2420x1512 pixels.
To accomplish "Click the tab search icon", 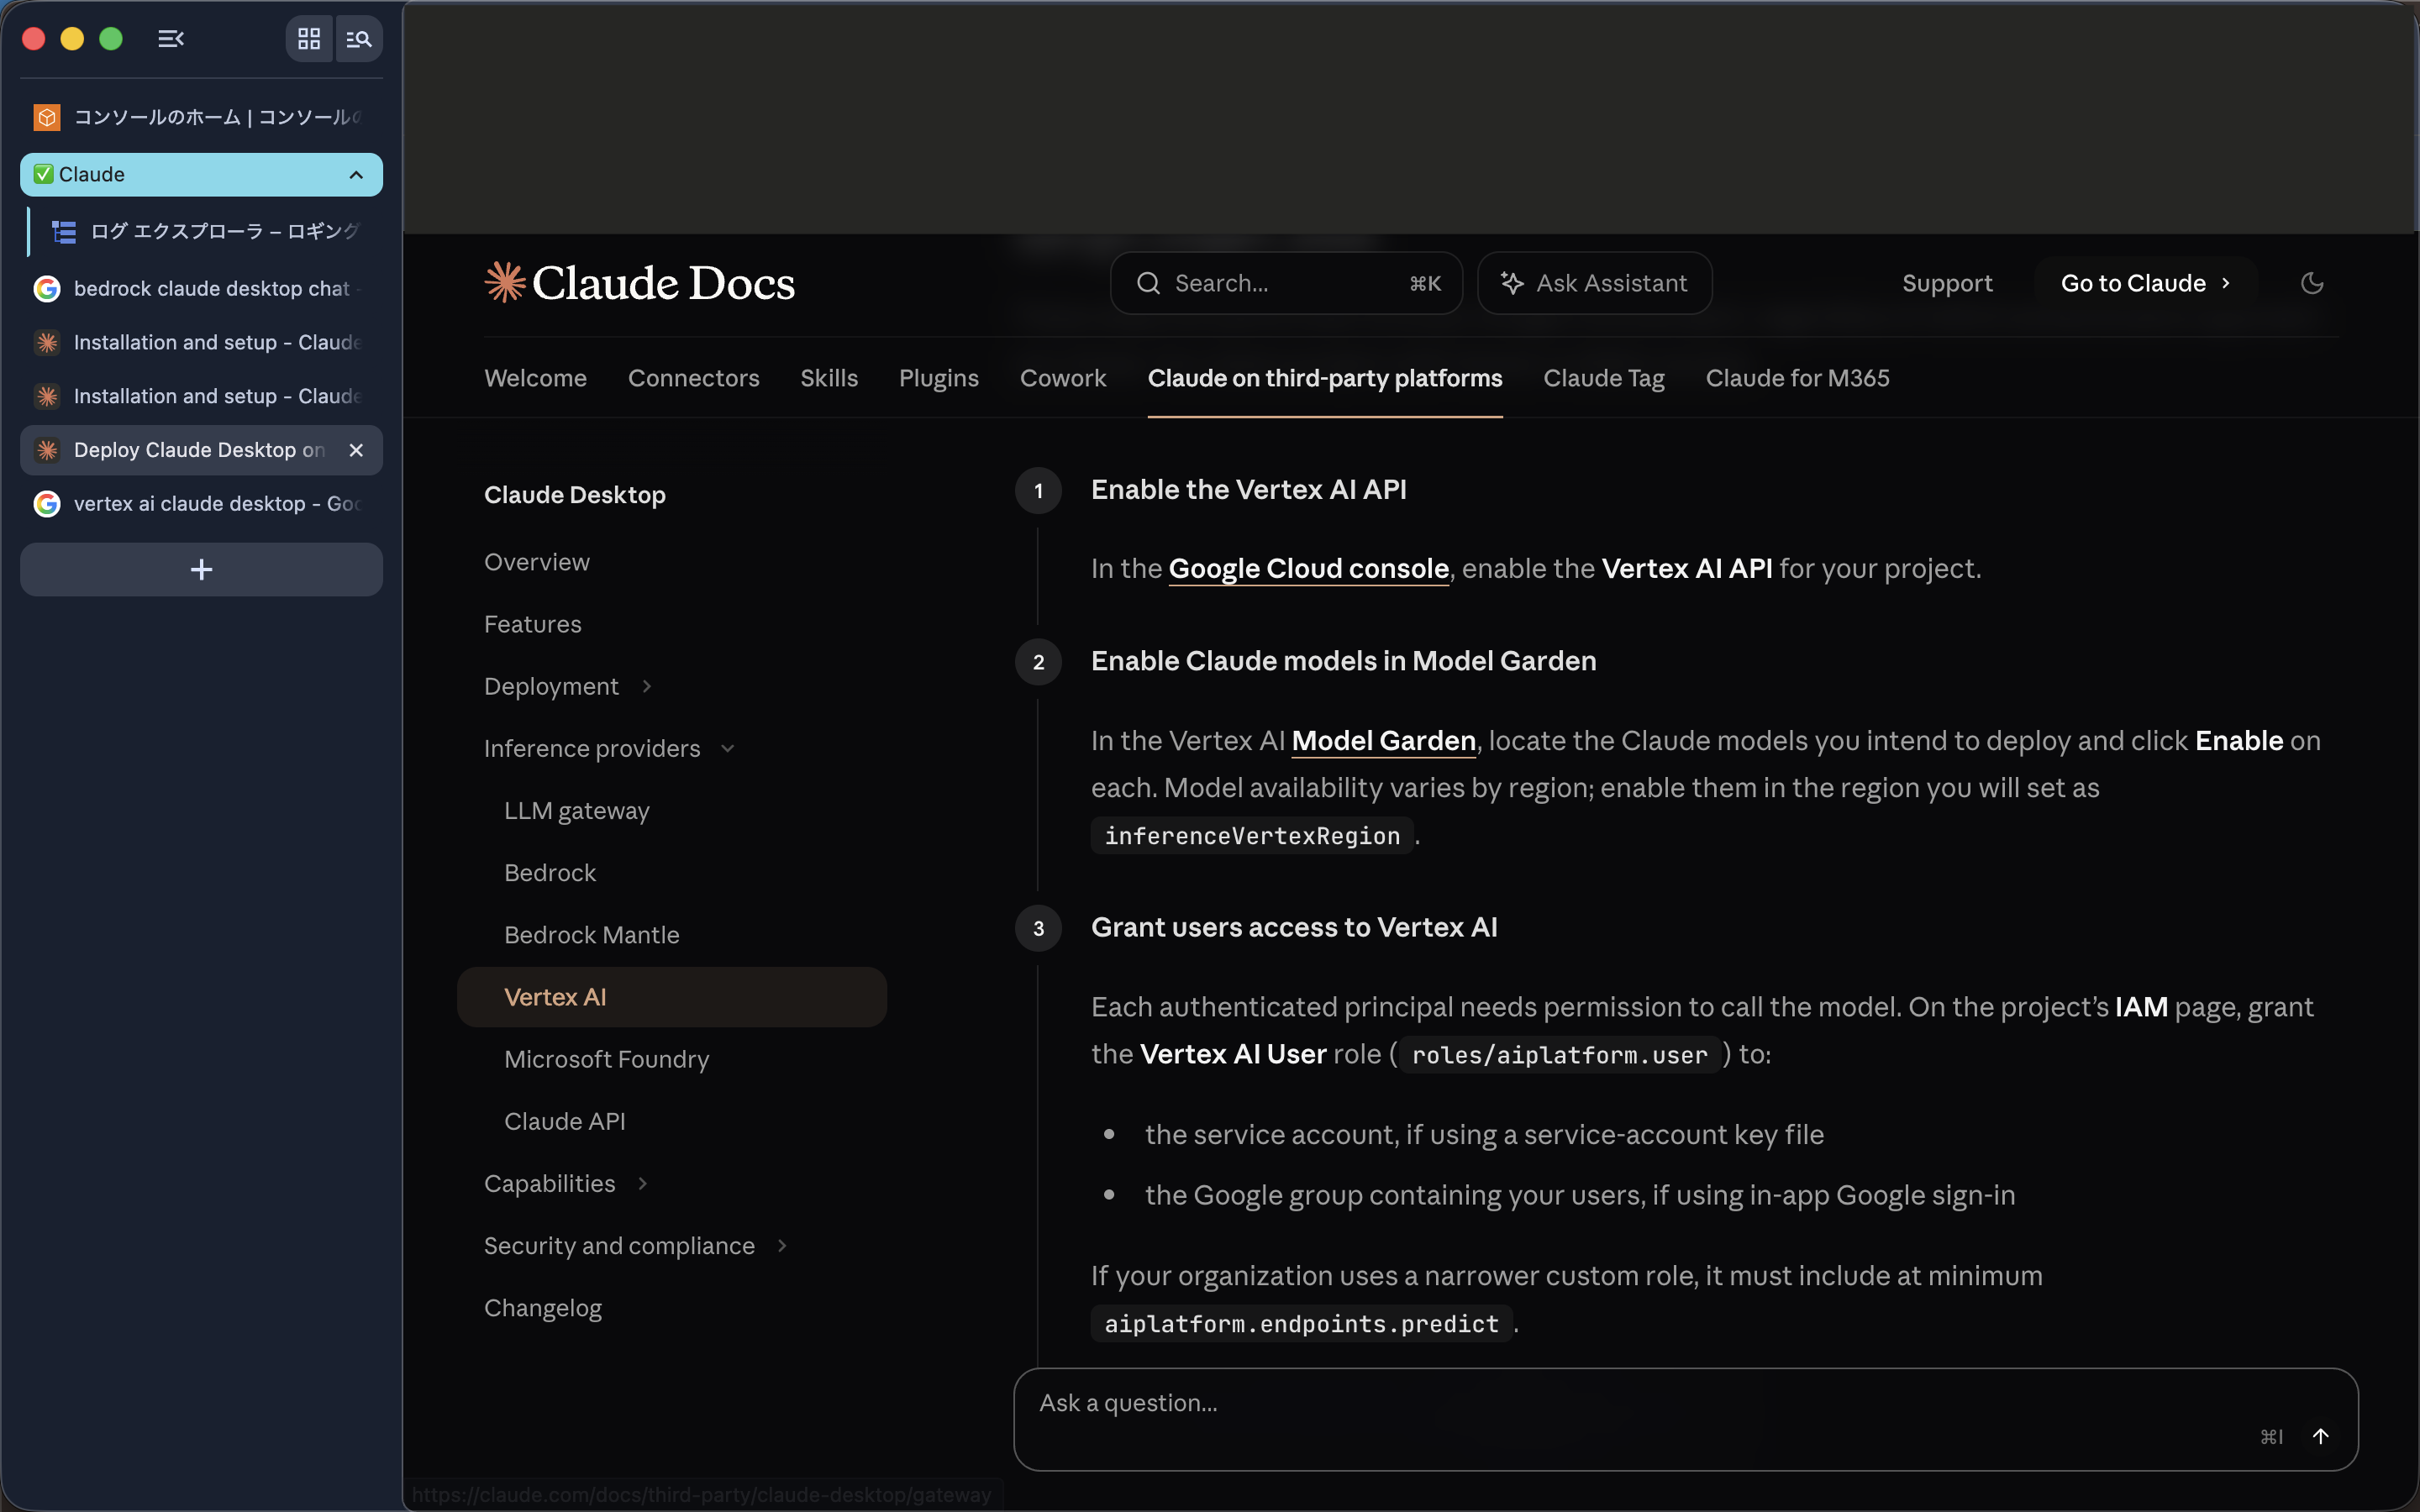I will (x=359, y=39).
